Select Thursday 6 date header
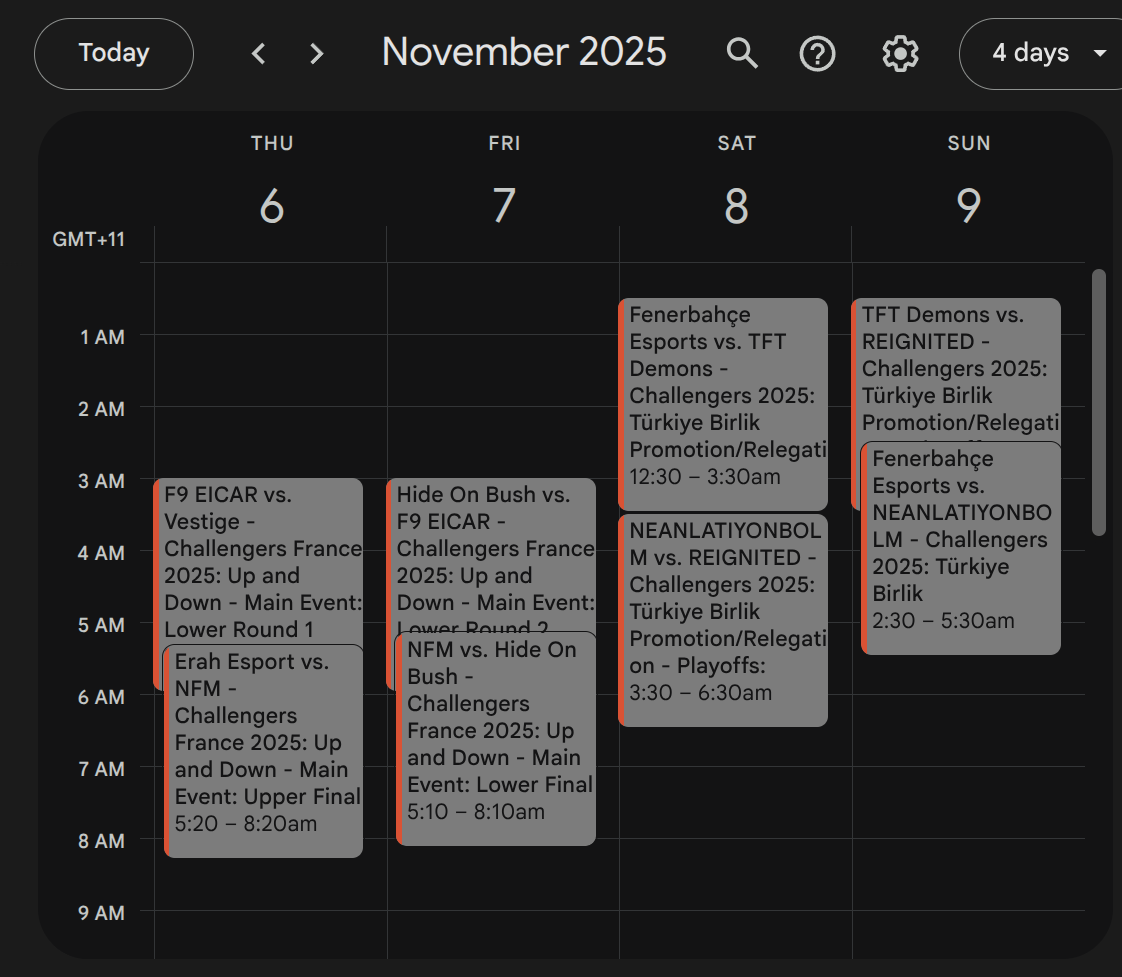 (272, 205)
